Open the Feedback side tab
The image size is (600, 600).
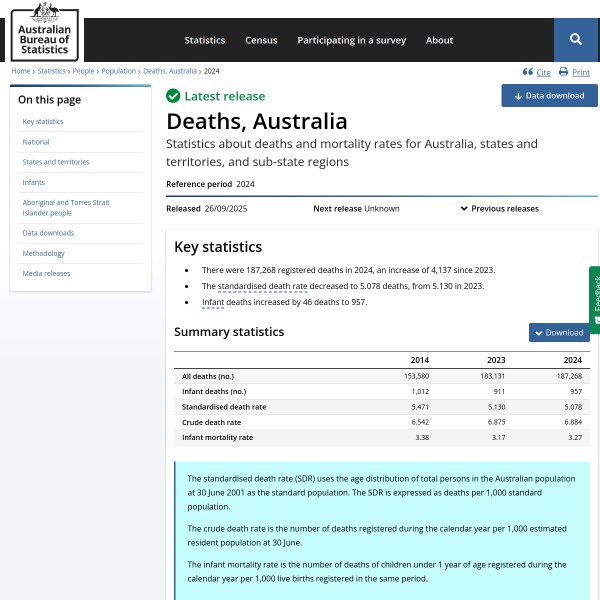594,299
